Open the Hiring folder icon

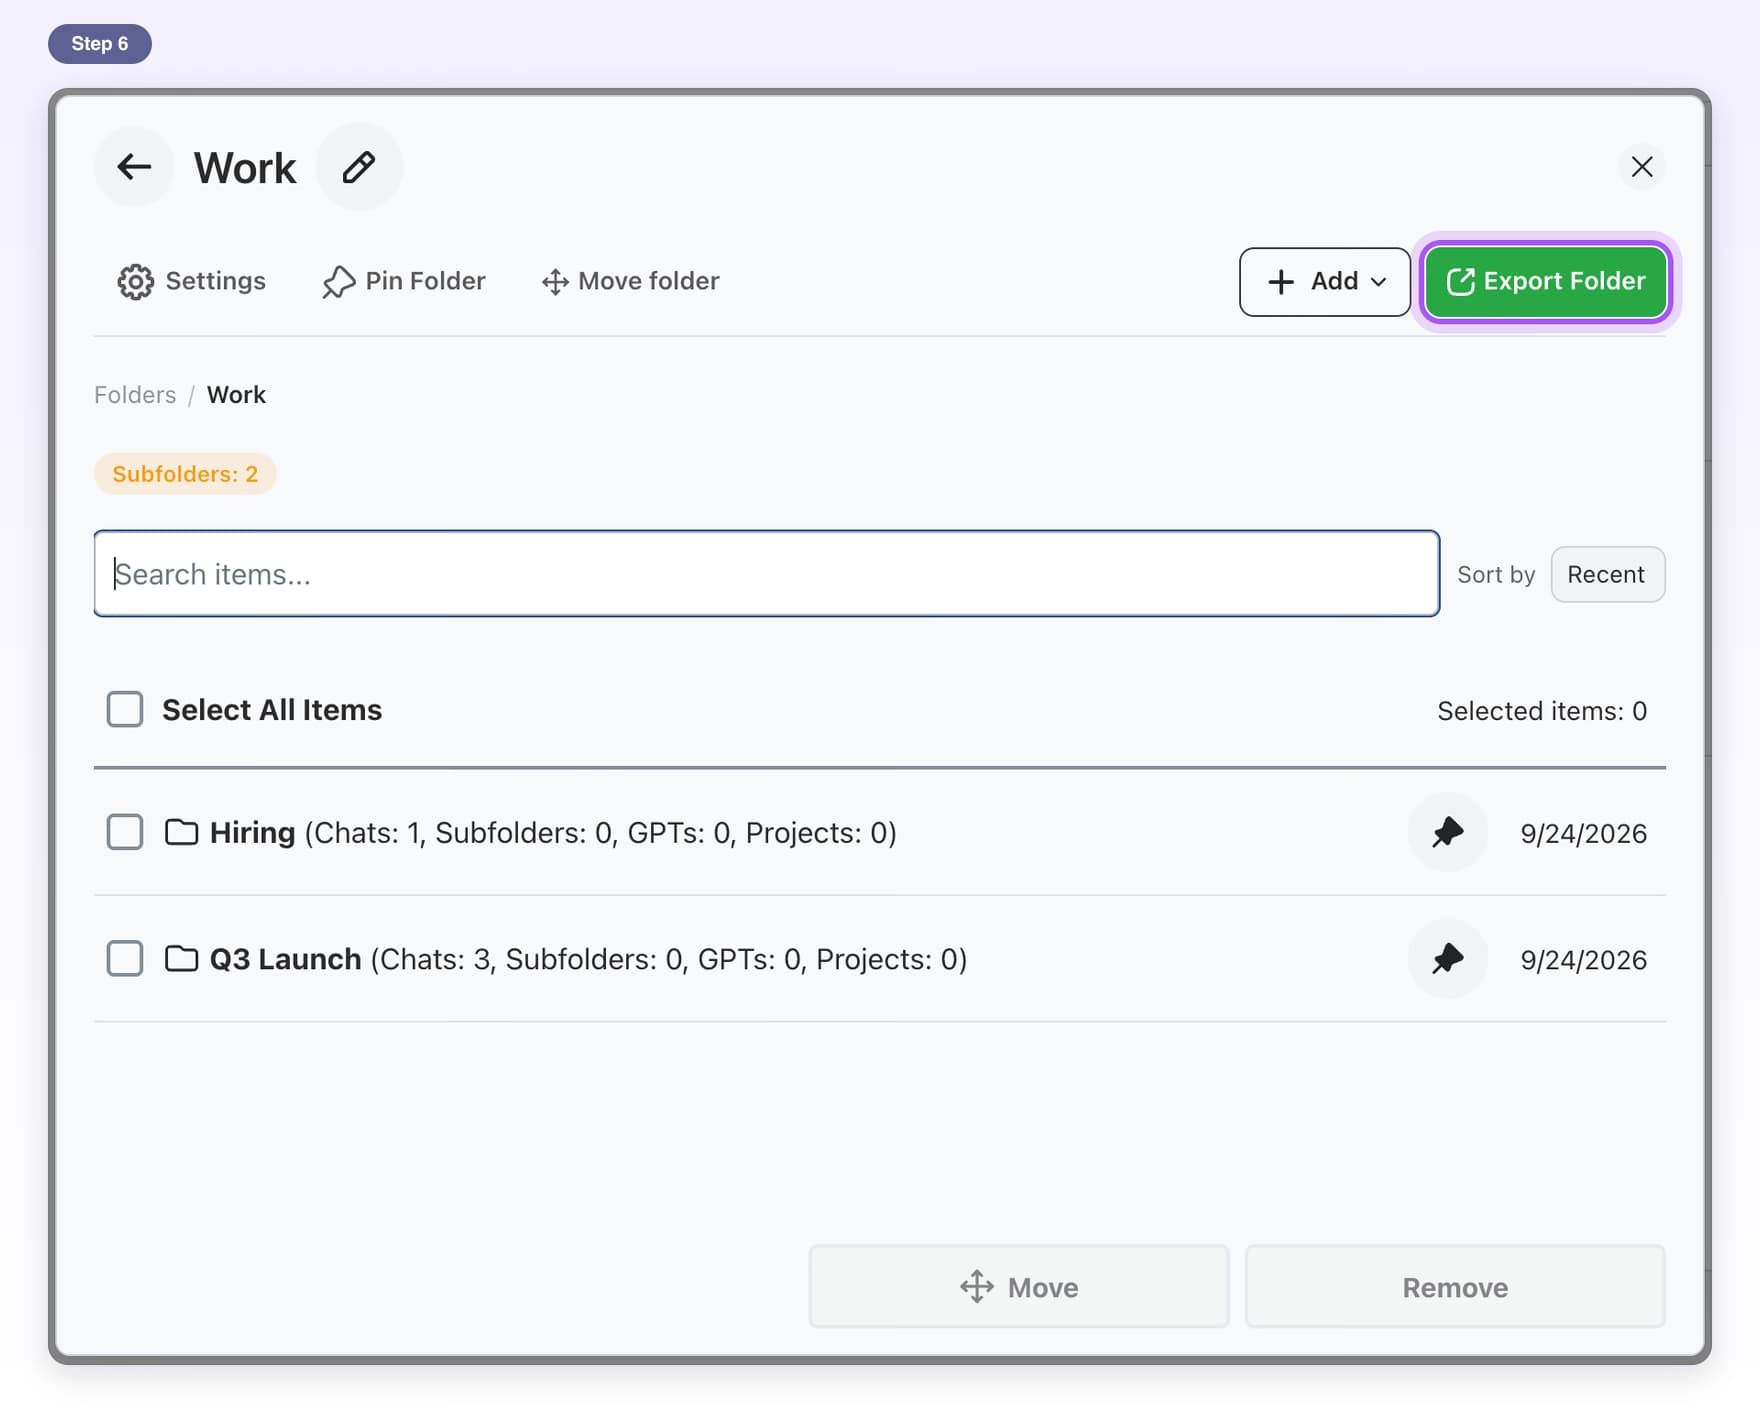(x=181, y=832)
